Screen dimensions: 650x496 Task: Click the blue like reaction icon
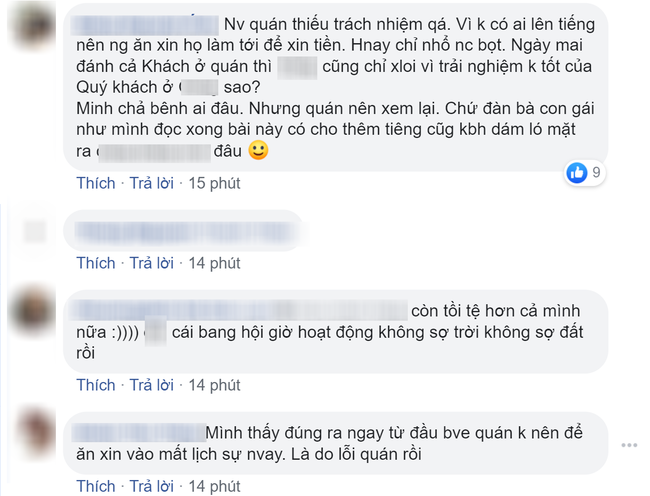[x=576, y=173]
